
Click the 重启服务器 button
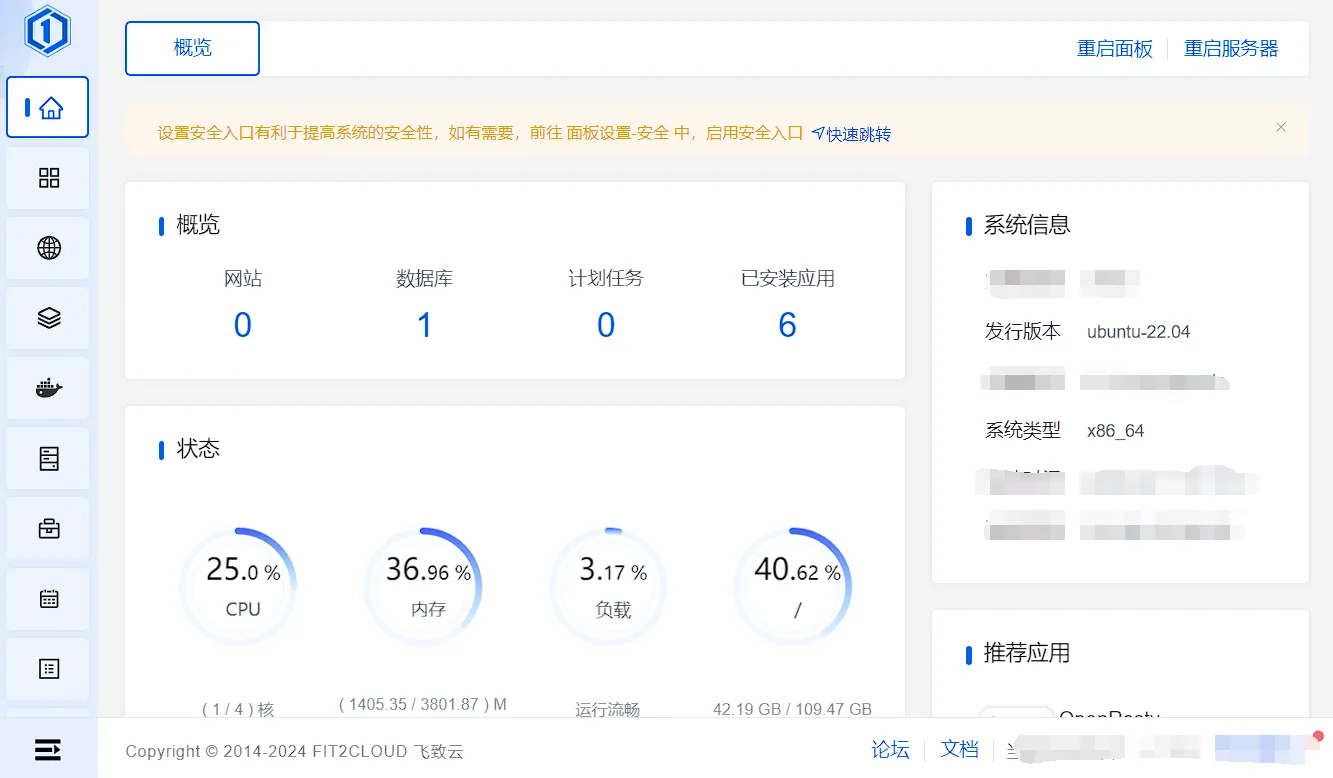pyautogui.click(x=1231, y=49)
